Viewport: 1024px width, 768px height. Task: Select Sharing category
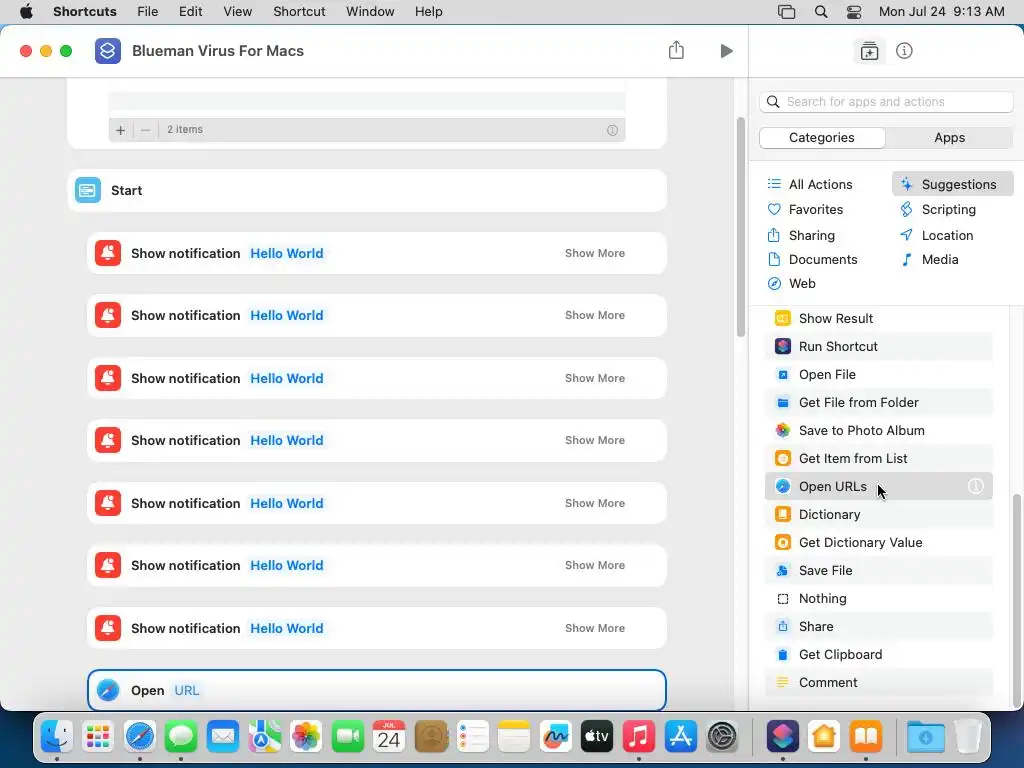(801, 235)
